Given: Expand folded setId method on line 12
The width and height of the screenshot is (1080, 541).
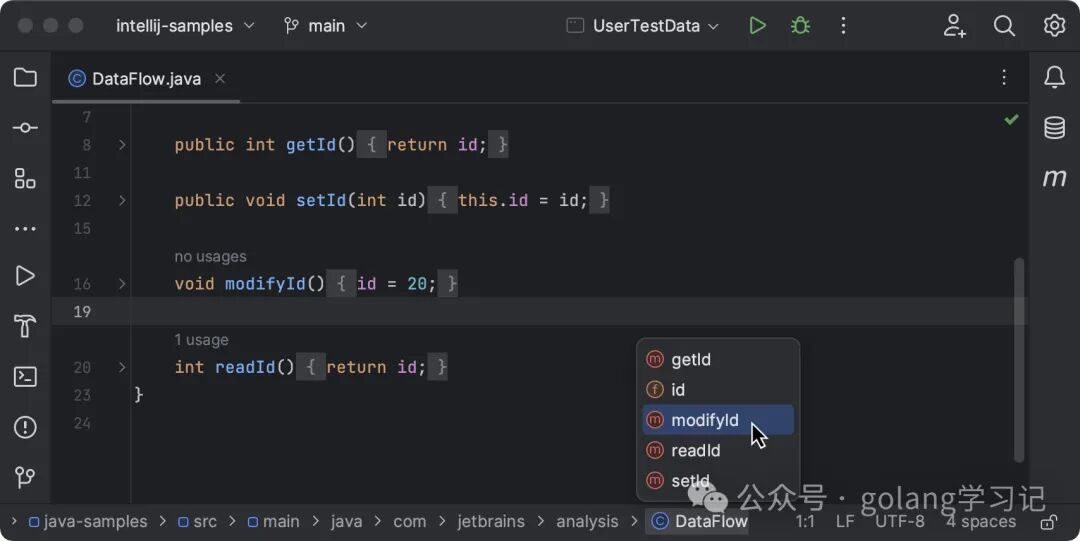Looking at the screenshot, I should (122, 201).
